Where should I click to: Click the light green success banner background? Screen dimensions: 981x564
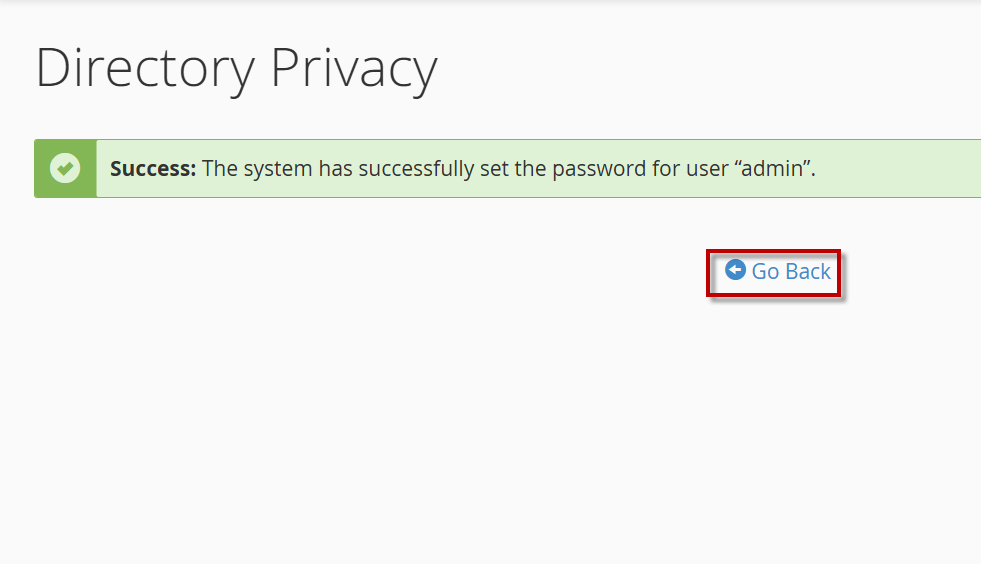[x=900, y=168]
